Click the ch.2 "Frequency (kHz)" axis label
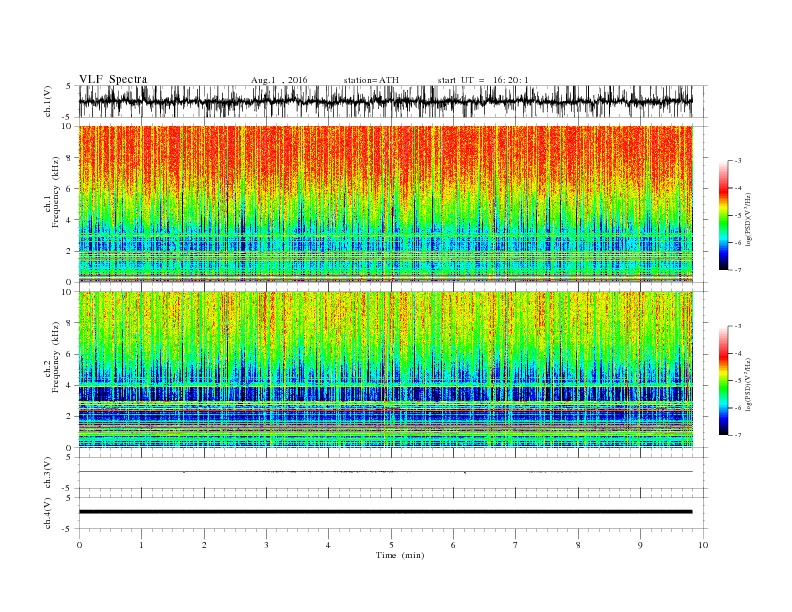 coord(56,356)
